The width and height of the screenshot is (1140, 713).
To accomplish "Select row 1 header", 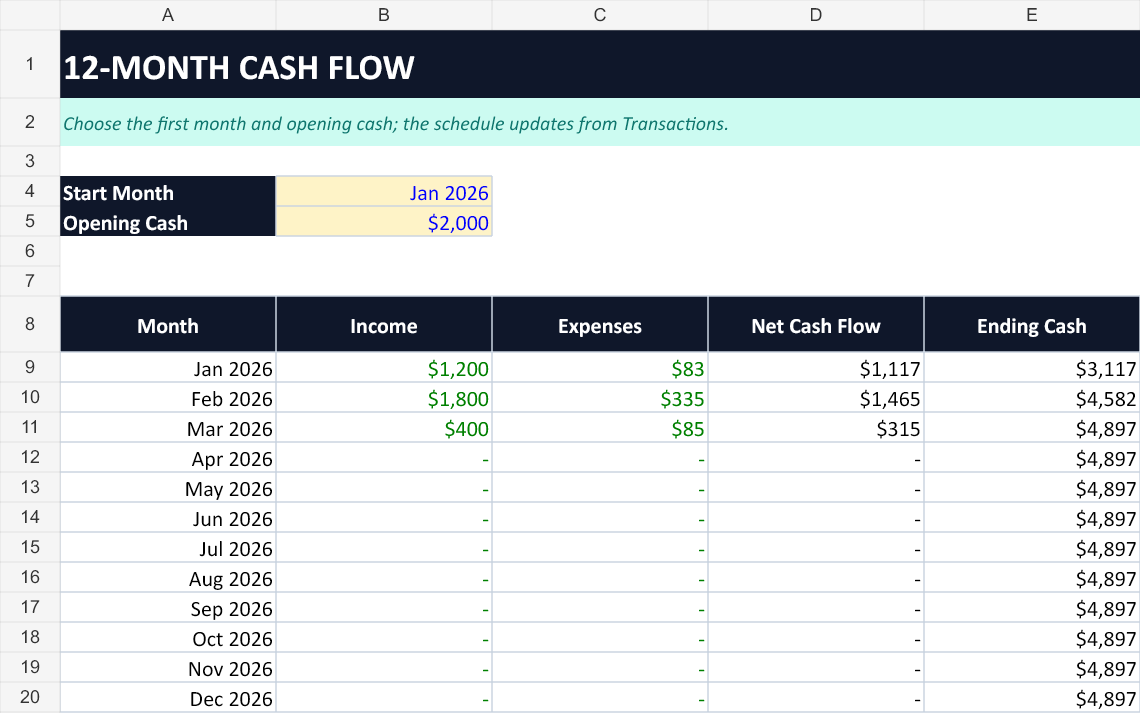I will [x=30, y=64].
